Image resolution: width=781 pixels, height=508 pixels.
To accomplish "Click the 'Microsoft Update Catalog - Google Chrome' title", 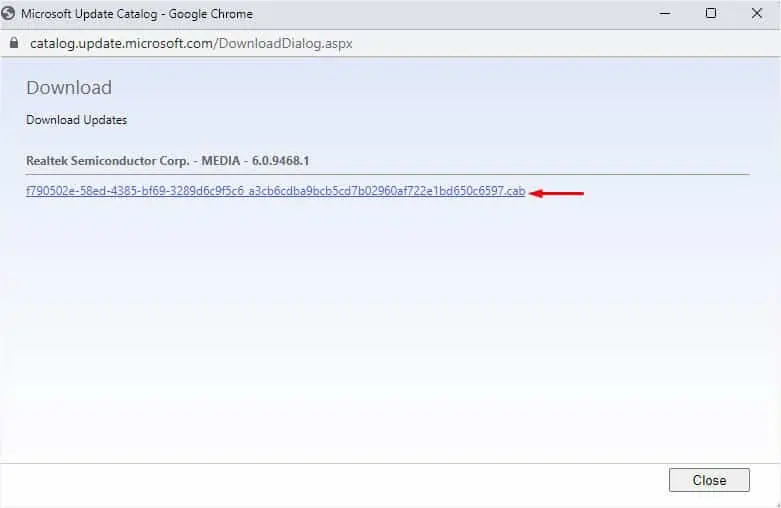I will (136, 14).
